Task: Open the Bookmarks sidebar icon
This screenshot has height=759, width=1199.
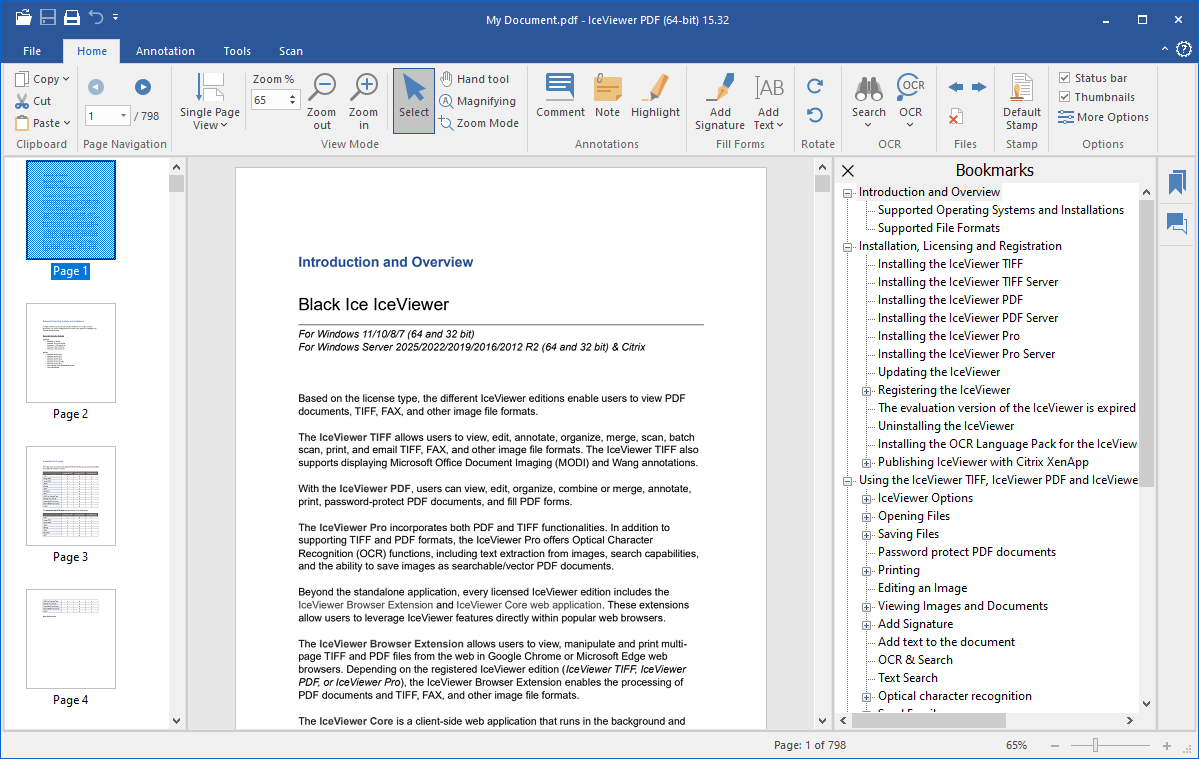Action: (x=1177, y=182)
